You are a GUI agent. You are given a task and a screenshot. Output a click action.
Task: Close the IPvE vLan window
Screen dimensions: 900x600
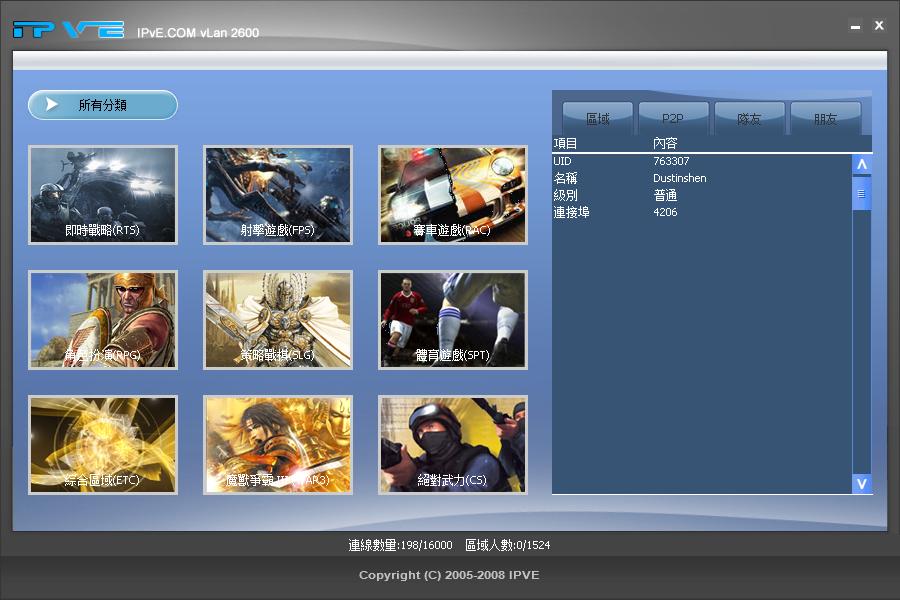[879, 25]
